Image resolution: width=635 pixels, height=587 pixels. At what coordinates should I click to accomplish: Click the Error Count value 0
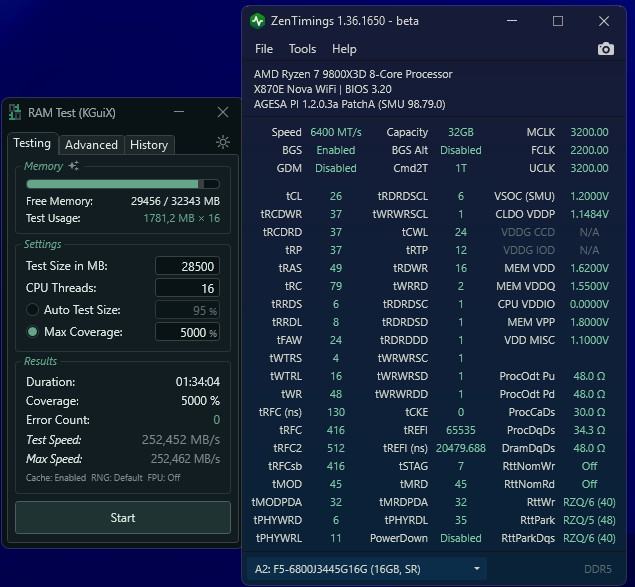(x=217, y=420)
